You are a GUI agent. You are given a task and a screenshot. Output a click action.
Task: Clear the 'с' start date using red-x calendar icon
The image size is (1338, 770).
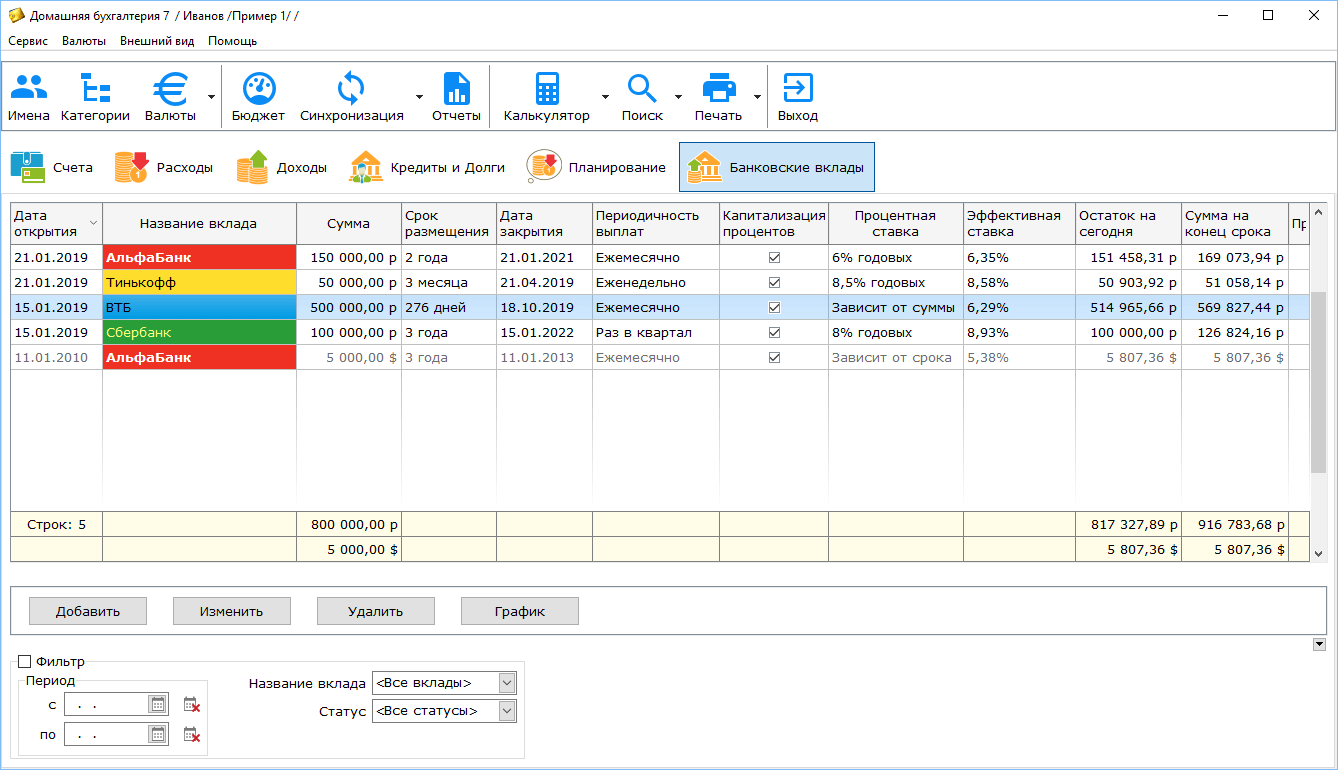pyautogui.click(x=192, y=705)
